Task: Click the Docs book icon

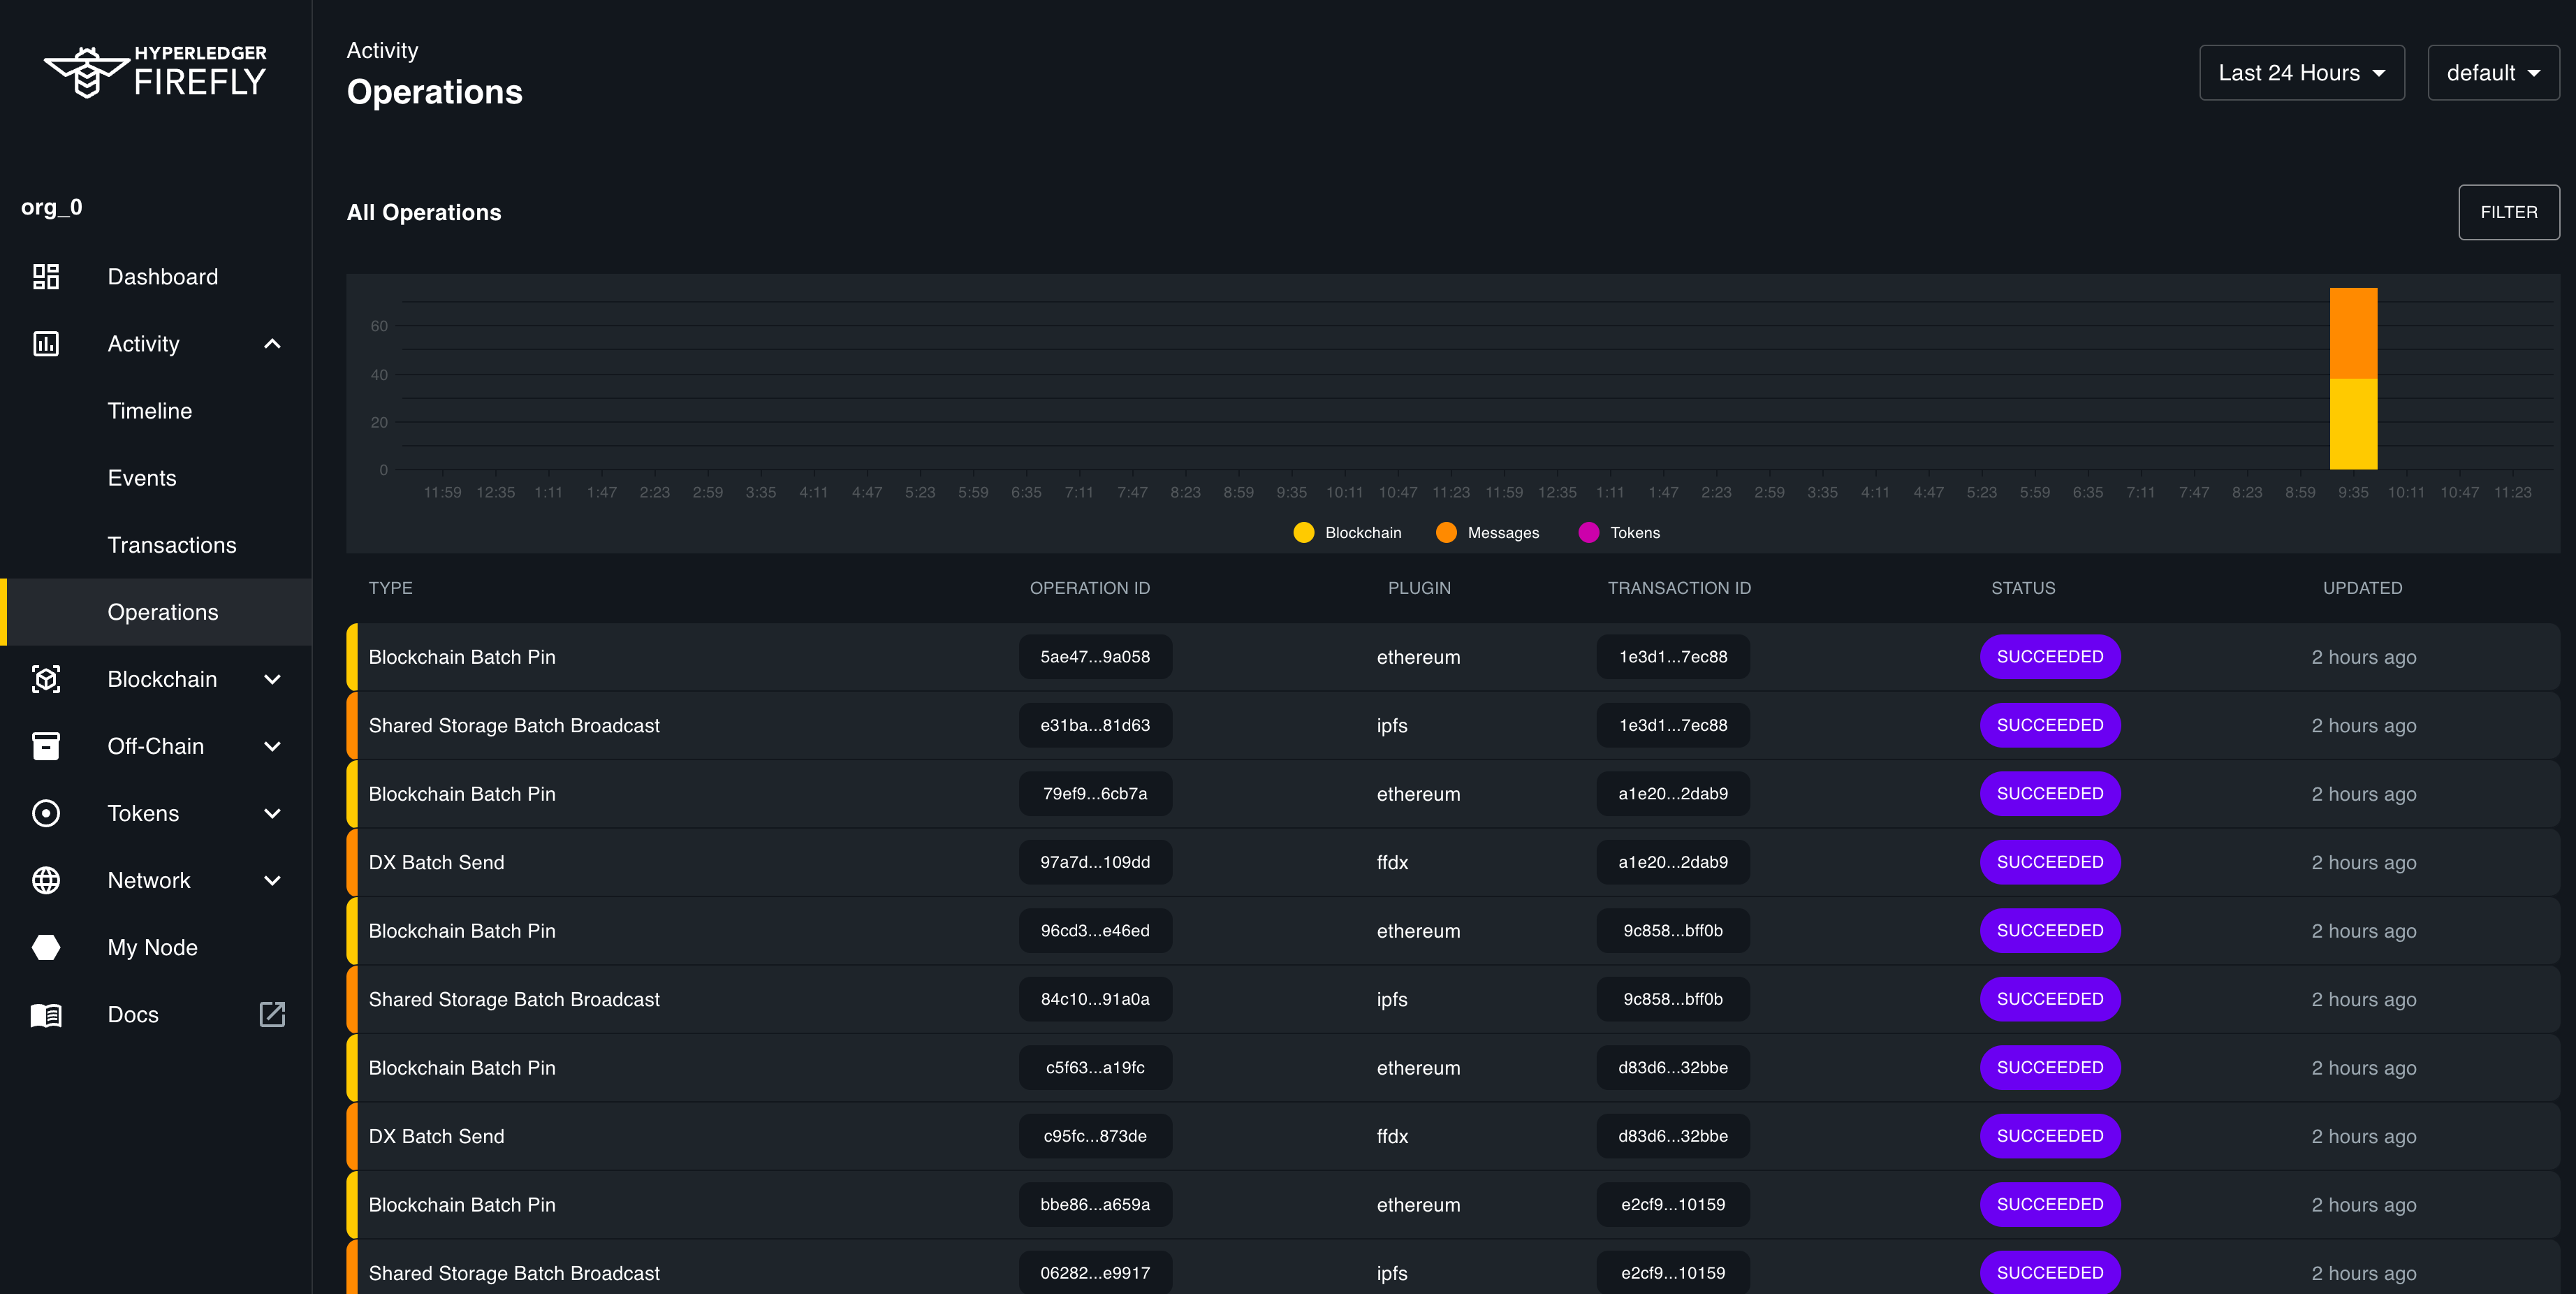Action: coord(46,1015)
